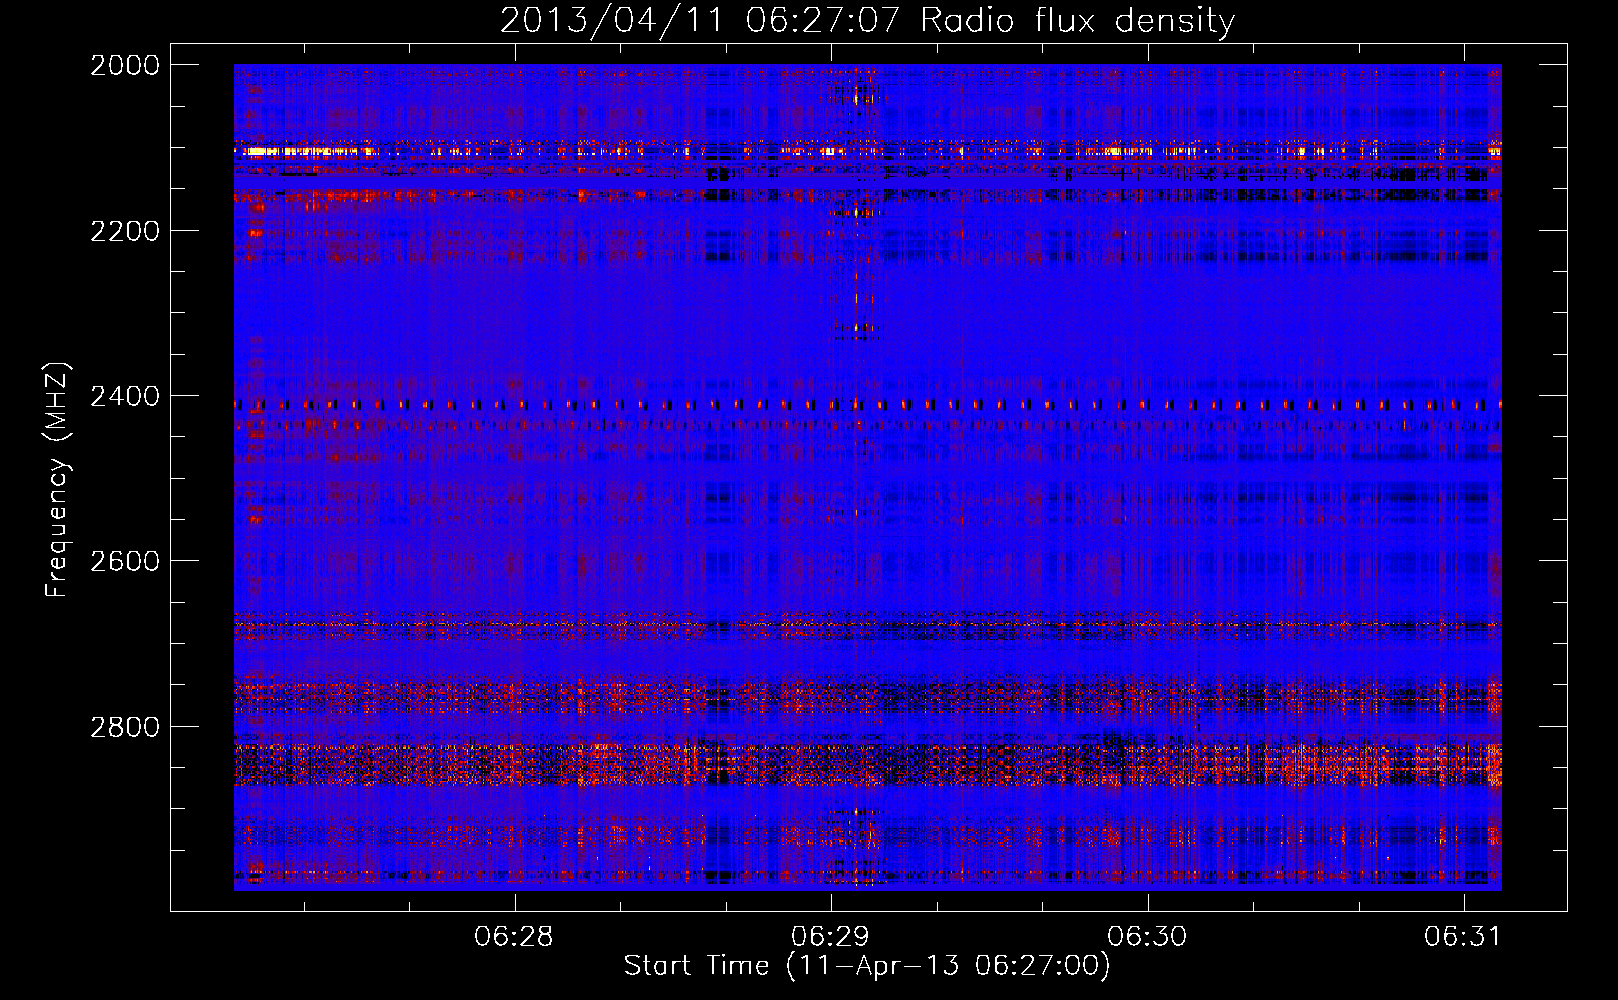Click the "Start Time (11-Apr-13 06:27:00)" axis title
Screen dimensions: 1618x1000
click(x=867, y=966)
